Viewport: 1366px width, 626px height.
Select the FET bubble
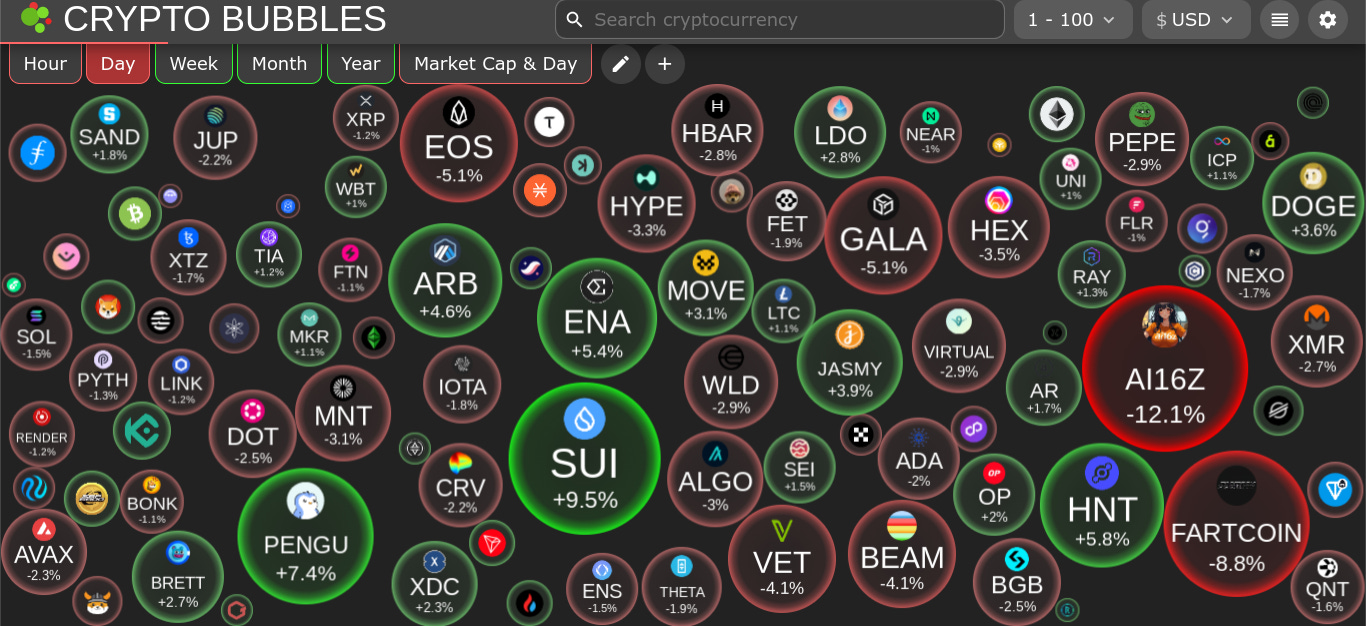tap(786, 220)
